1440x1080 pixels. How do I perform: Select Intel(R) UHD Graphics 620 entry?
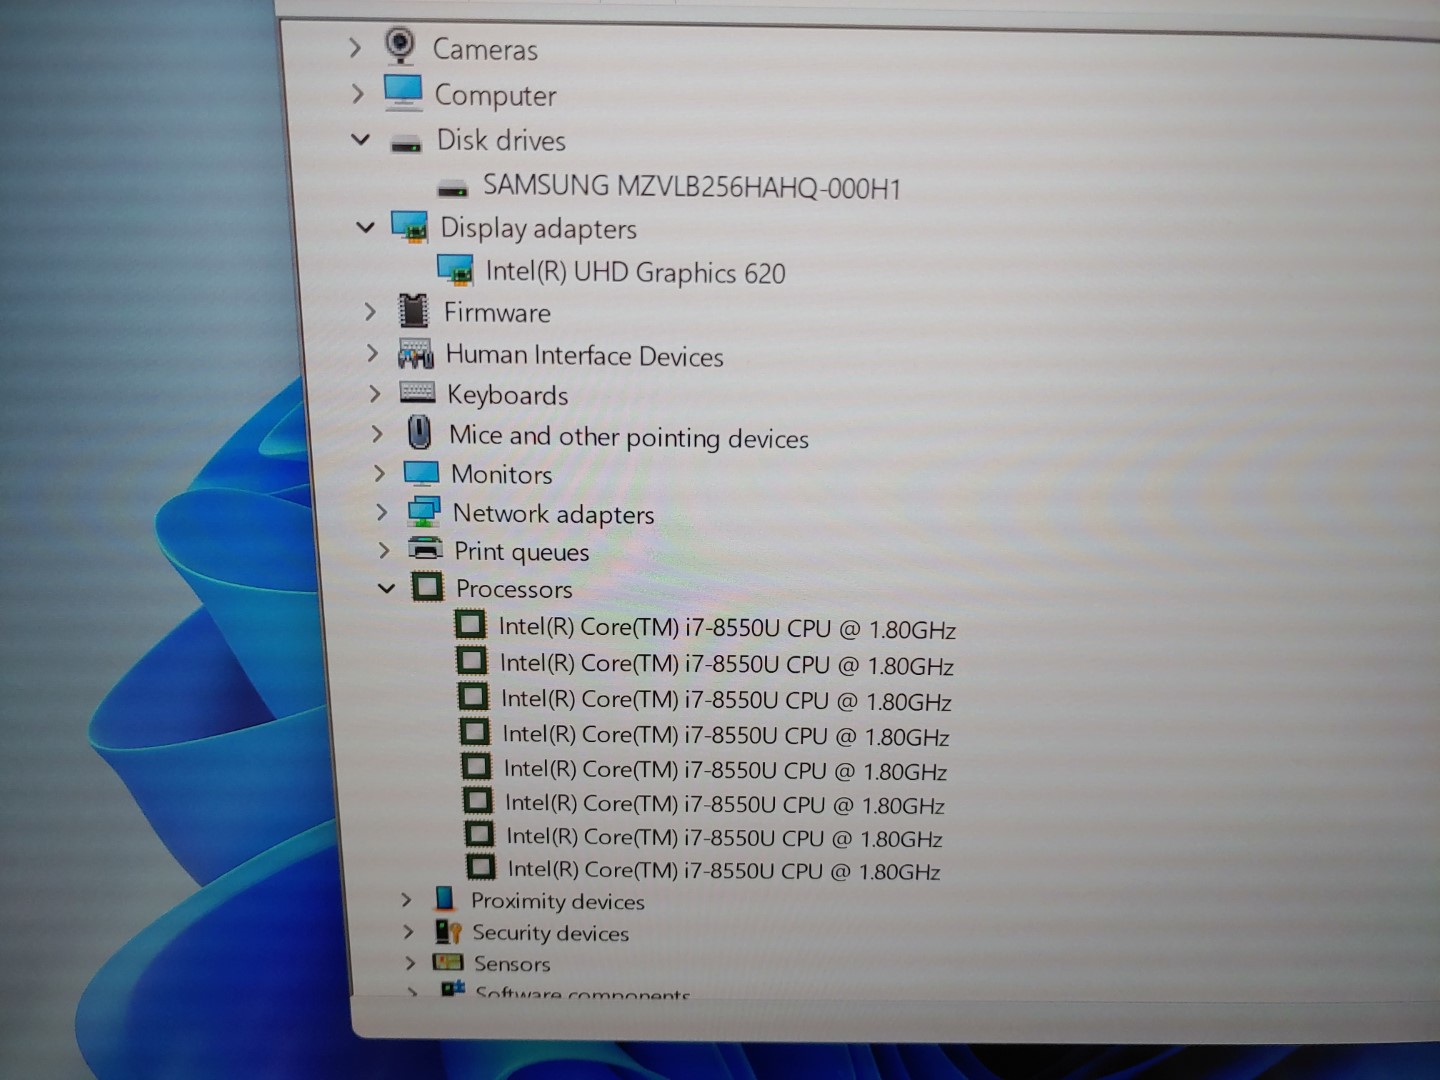(x=636, y=272)
